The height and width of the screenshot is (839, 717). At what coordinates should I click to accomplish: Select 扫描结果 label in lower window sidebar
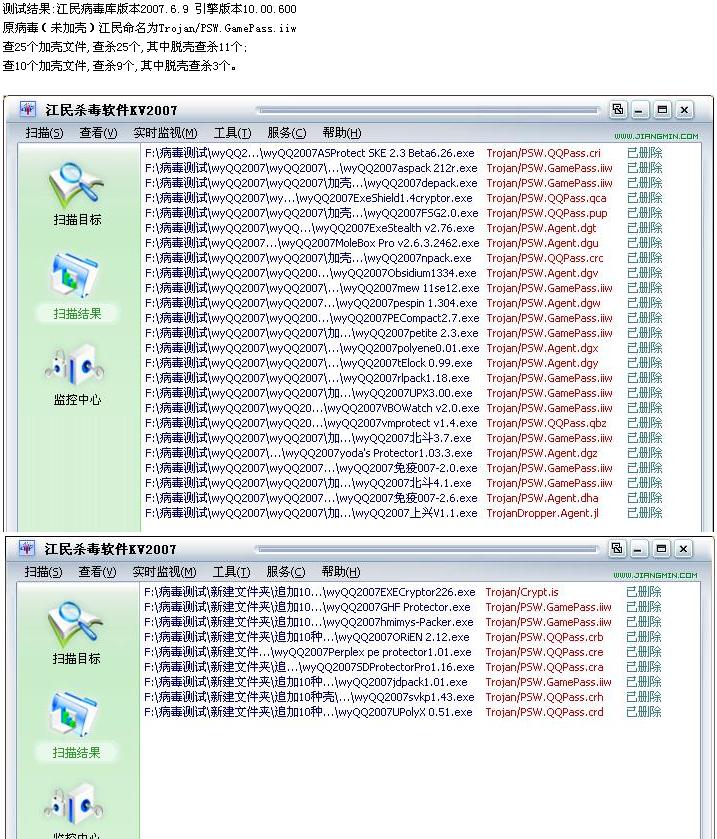(x=76, y=752)
